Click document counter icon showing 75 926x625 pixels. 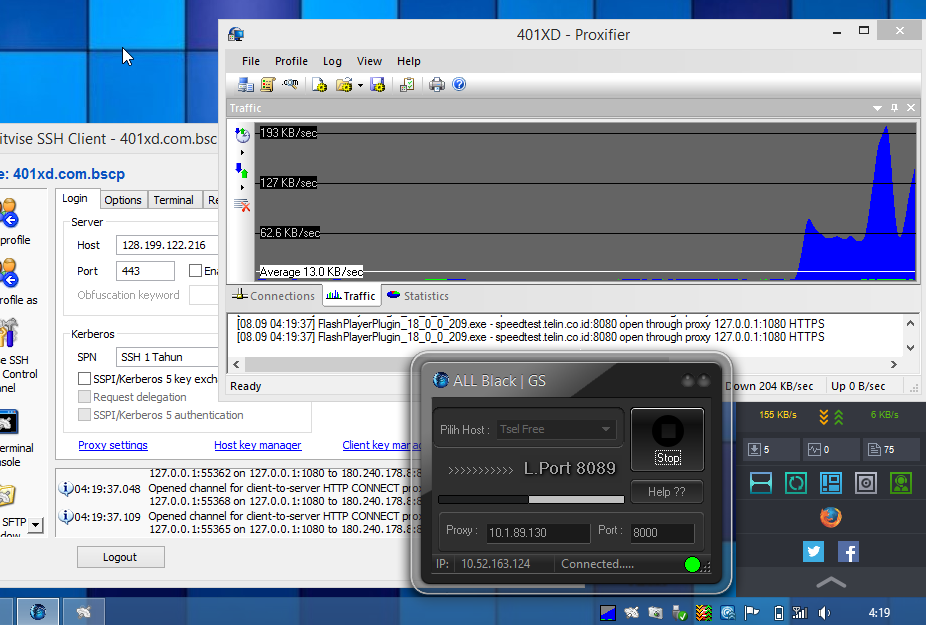(x=874, y=450)
